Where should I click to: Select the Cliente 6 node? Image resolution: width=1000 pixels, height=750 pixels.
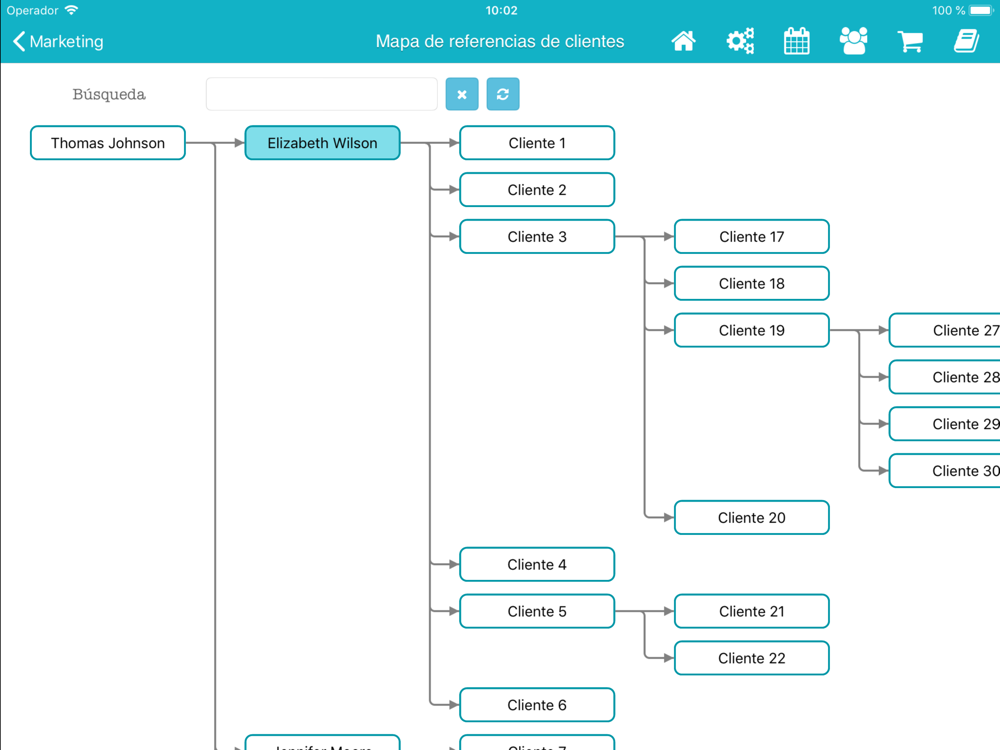click(x=537, y=705)
